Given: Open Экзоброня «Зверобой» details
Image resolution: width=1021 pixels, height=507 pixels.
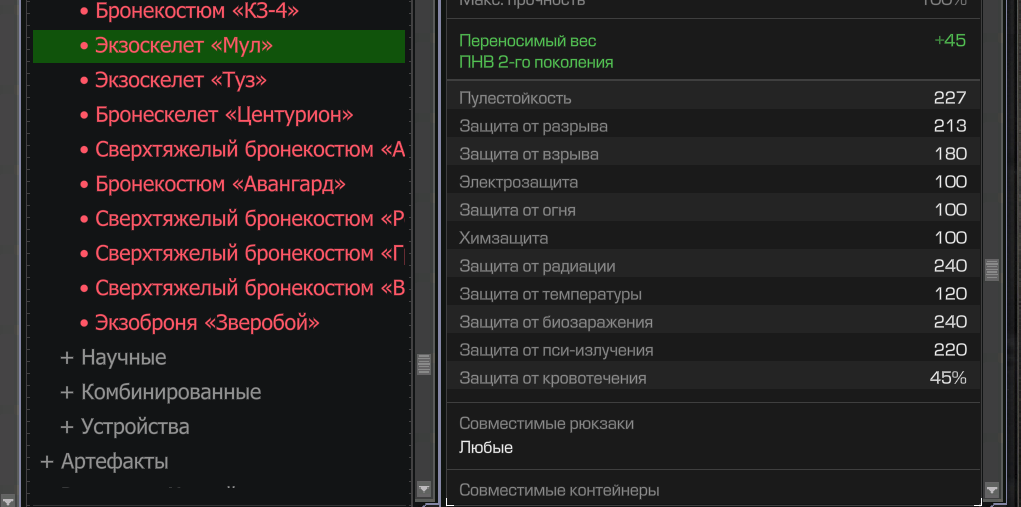Looking at the screenshot, I should point(207,323).
